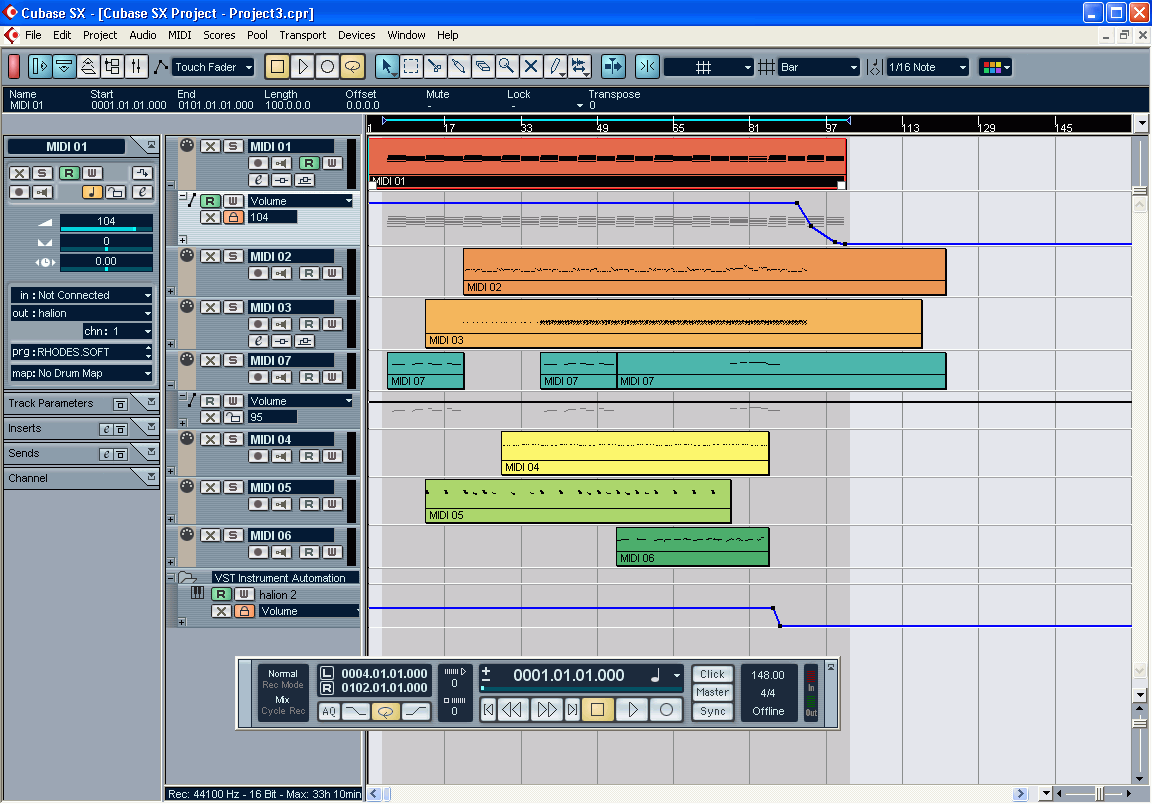Viewport: 1152px width, 804px height.
Task: Open the Devices menu
Action: coord(356,35)
